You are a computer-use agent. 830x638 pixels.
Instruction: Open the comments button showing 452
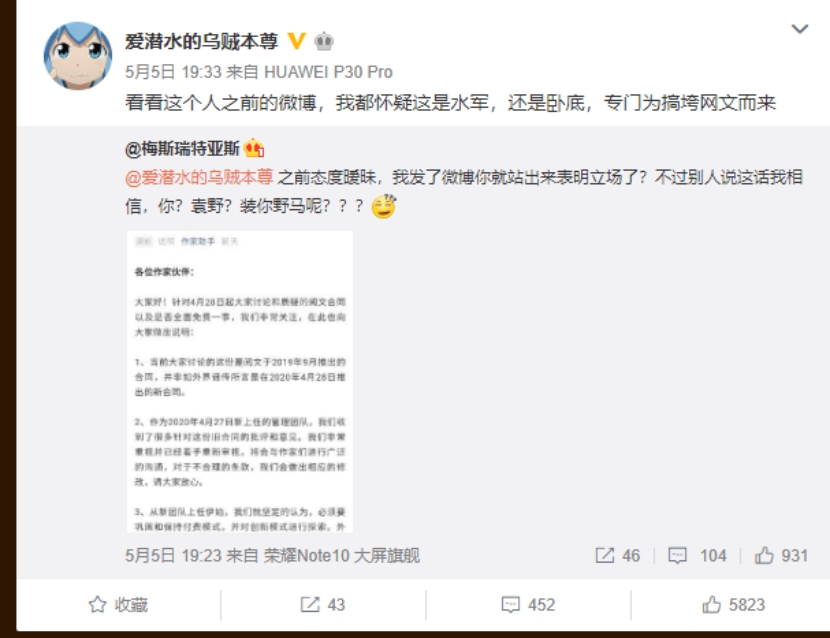(528, 605)
